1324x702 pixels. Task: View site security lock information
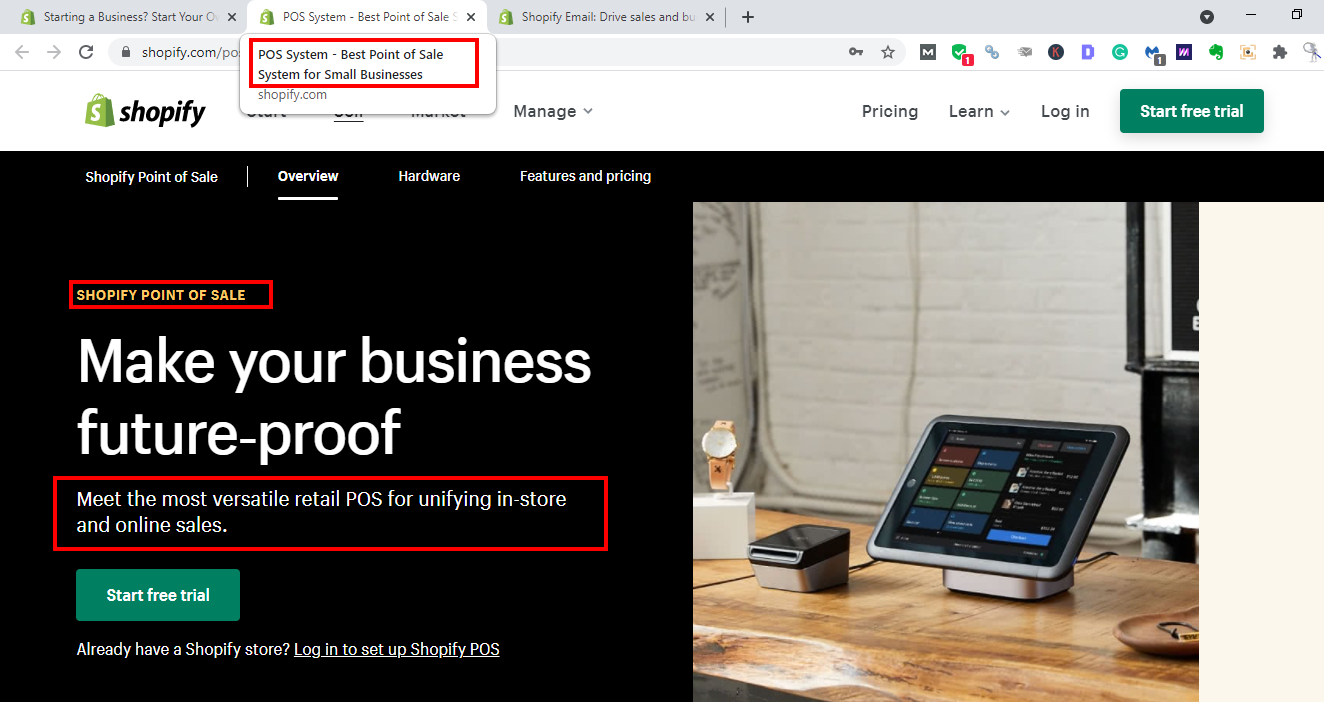pos(126,52)
